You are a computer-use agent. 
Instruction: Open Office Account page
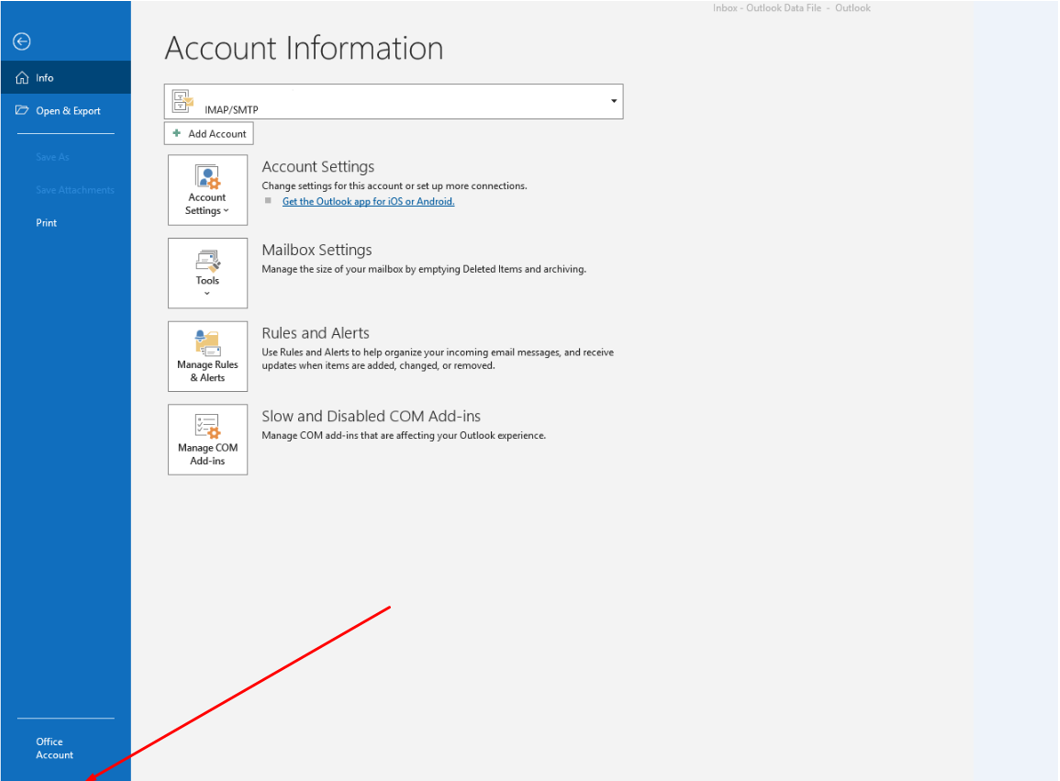54,749
